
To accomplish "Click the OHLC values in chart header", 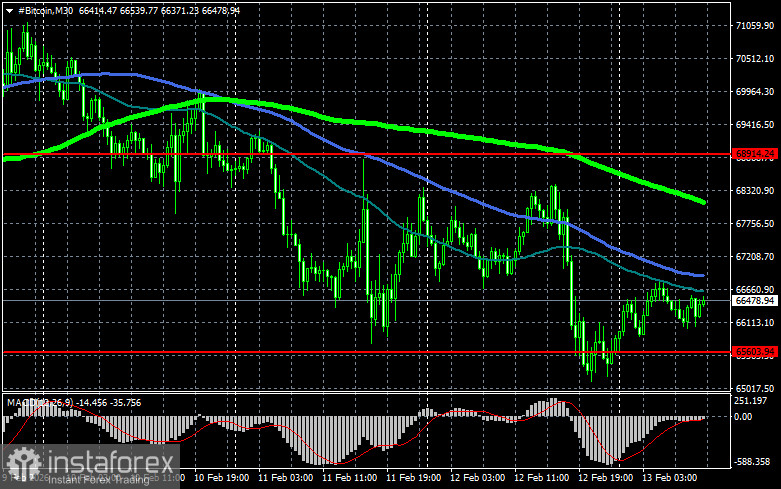I will [159, 10].
